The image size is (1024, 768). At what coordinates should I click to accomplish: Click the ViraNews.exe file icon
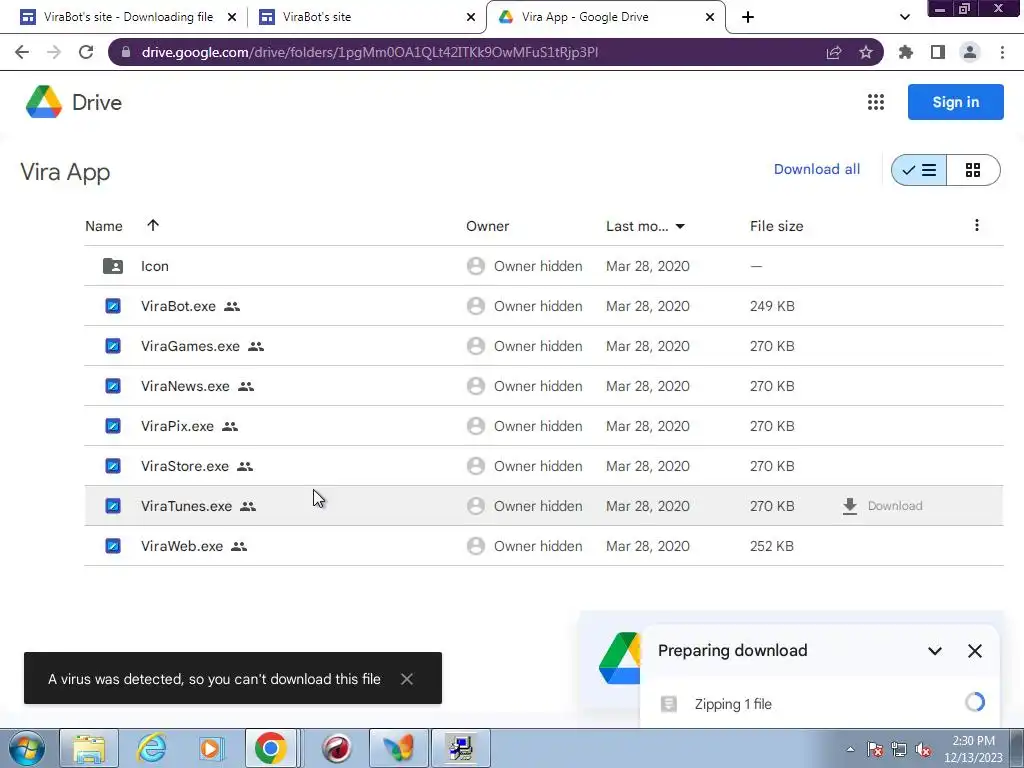click(x=112, y=386)
